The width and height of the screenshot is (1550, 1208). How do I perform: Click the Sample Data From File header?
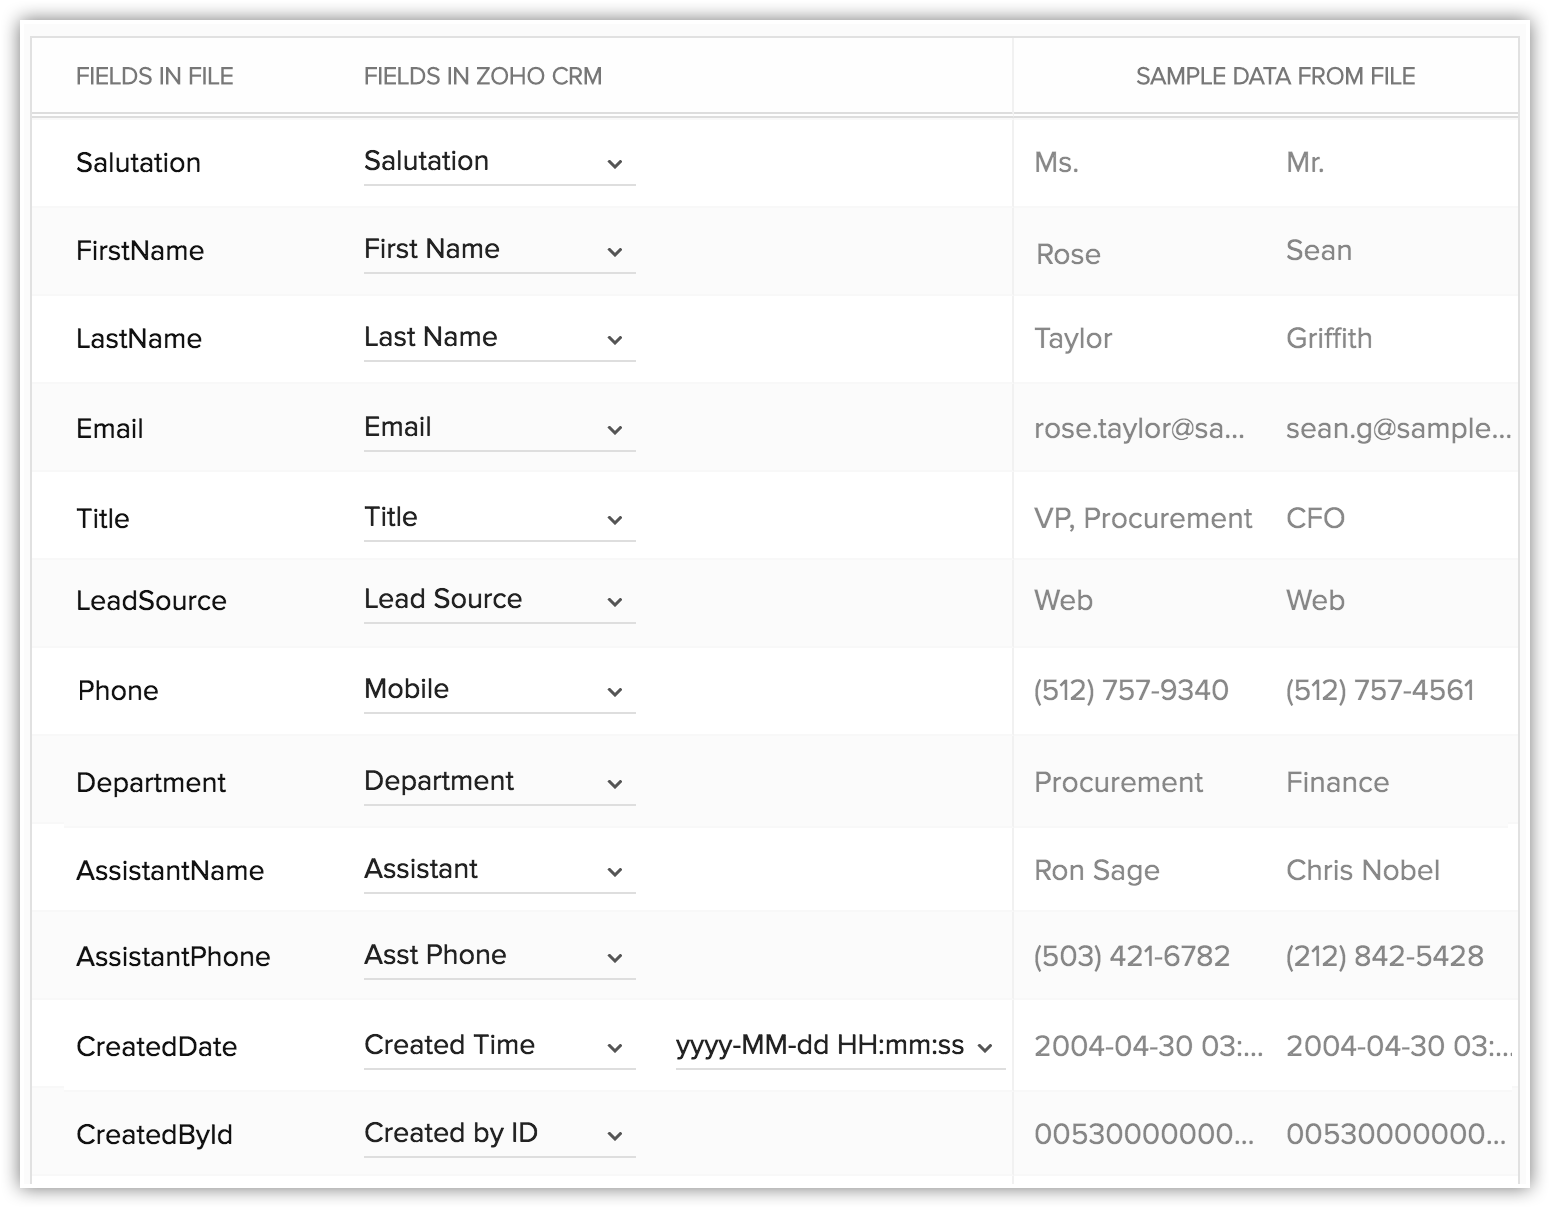pos(1275,76)
